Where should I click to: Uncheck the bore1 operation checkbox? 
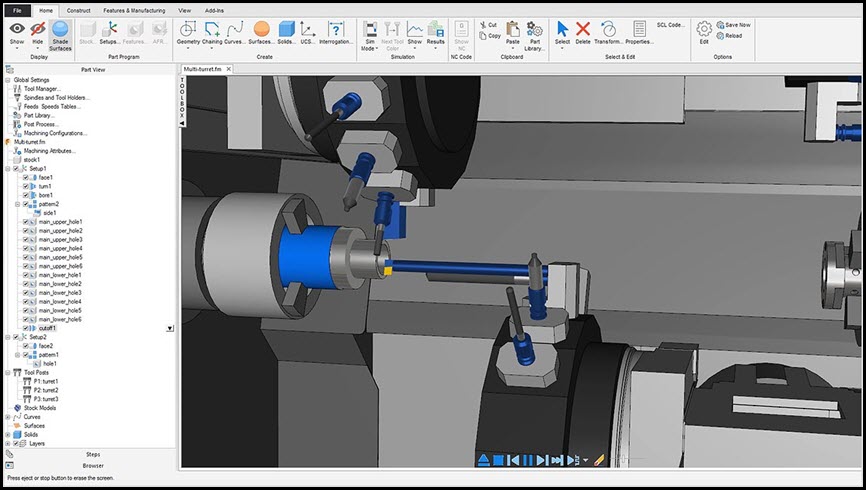tap(25, 195)
